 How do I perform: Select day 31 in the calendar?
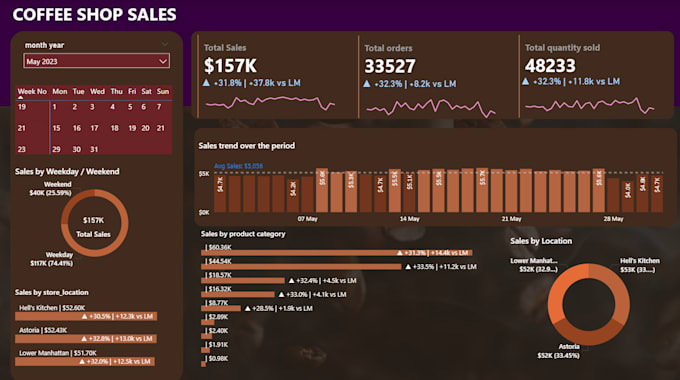tap(94, 149)
